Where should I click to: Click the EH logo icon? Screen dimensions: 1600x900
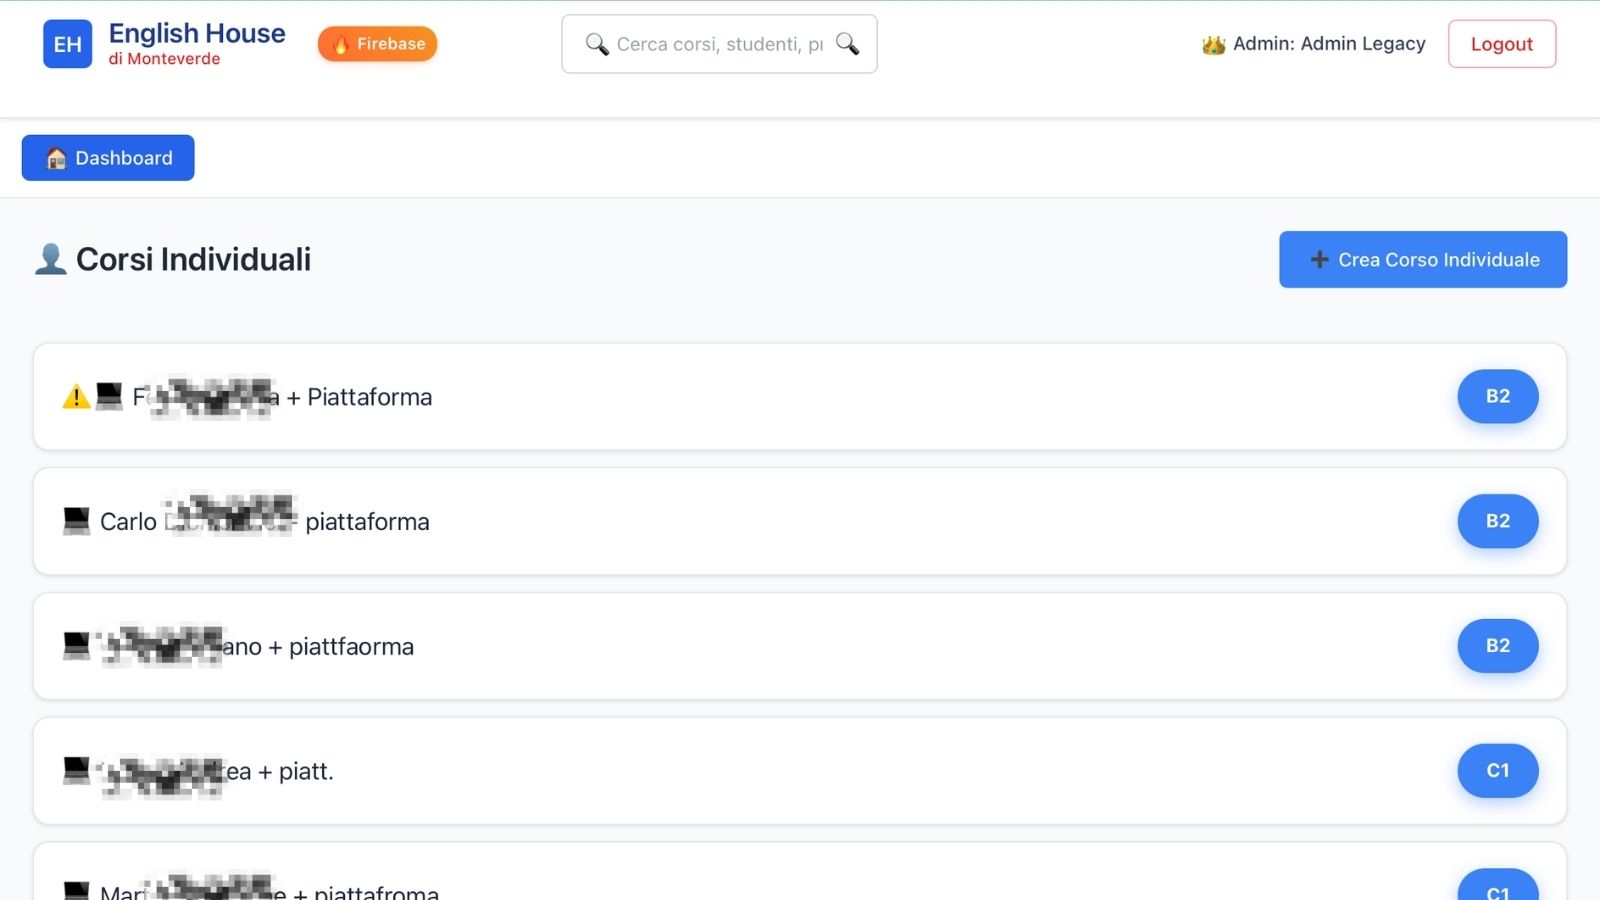point(67,44)
